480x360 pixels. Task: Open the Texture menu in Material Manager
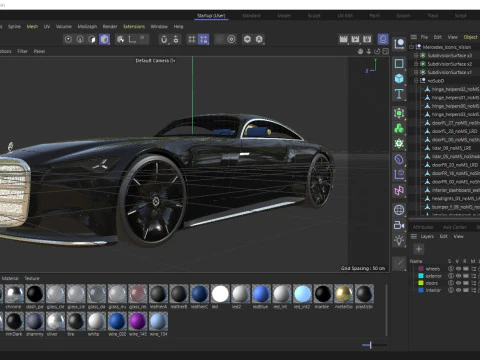[x=32, y=278]
